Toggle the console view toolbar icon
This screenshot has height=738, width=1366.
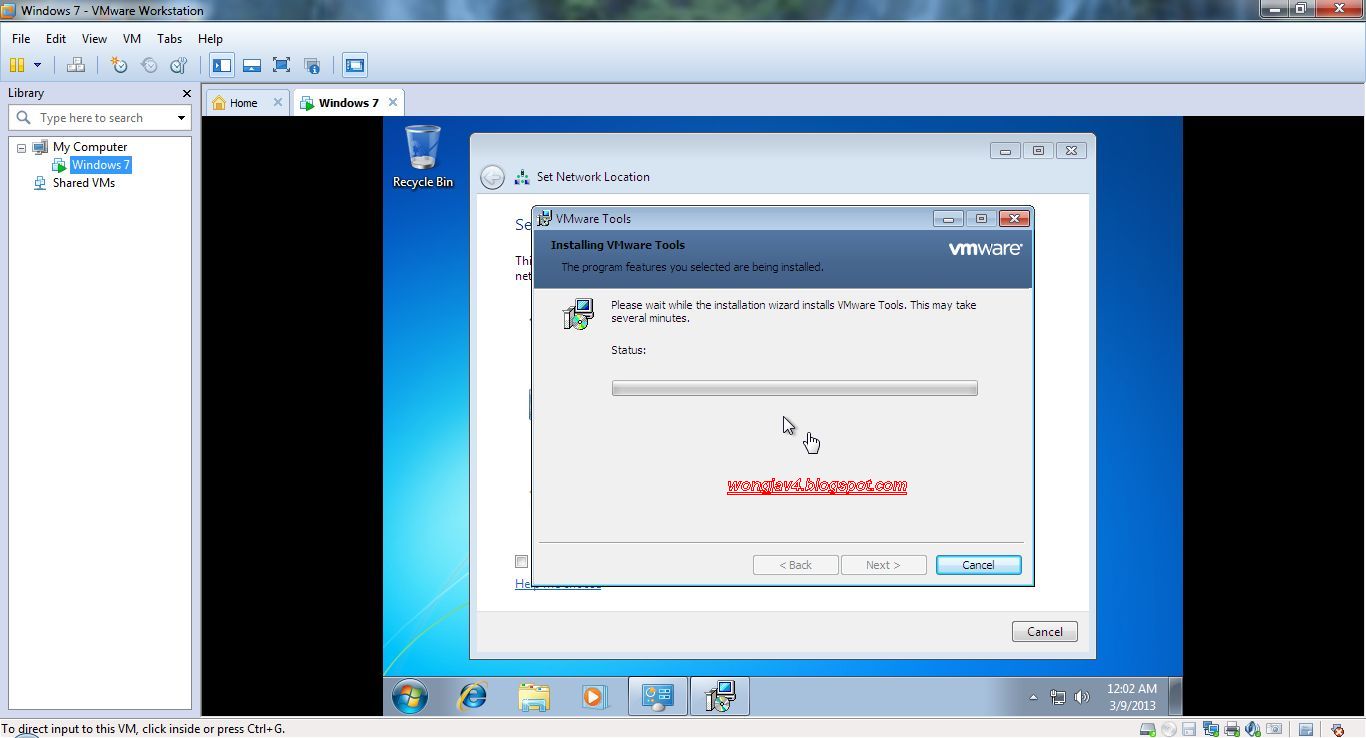point(355,65)
